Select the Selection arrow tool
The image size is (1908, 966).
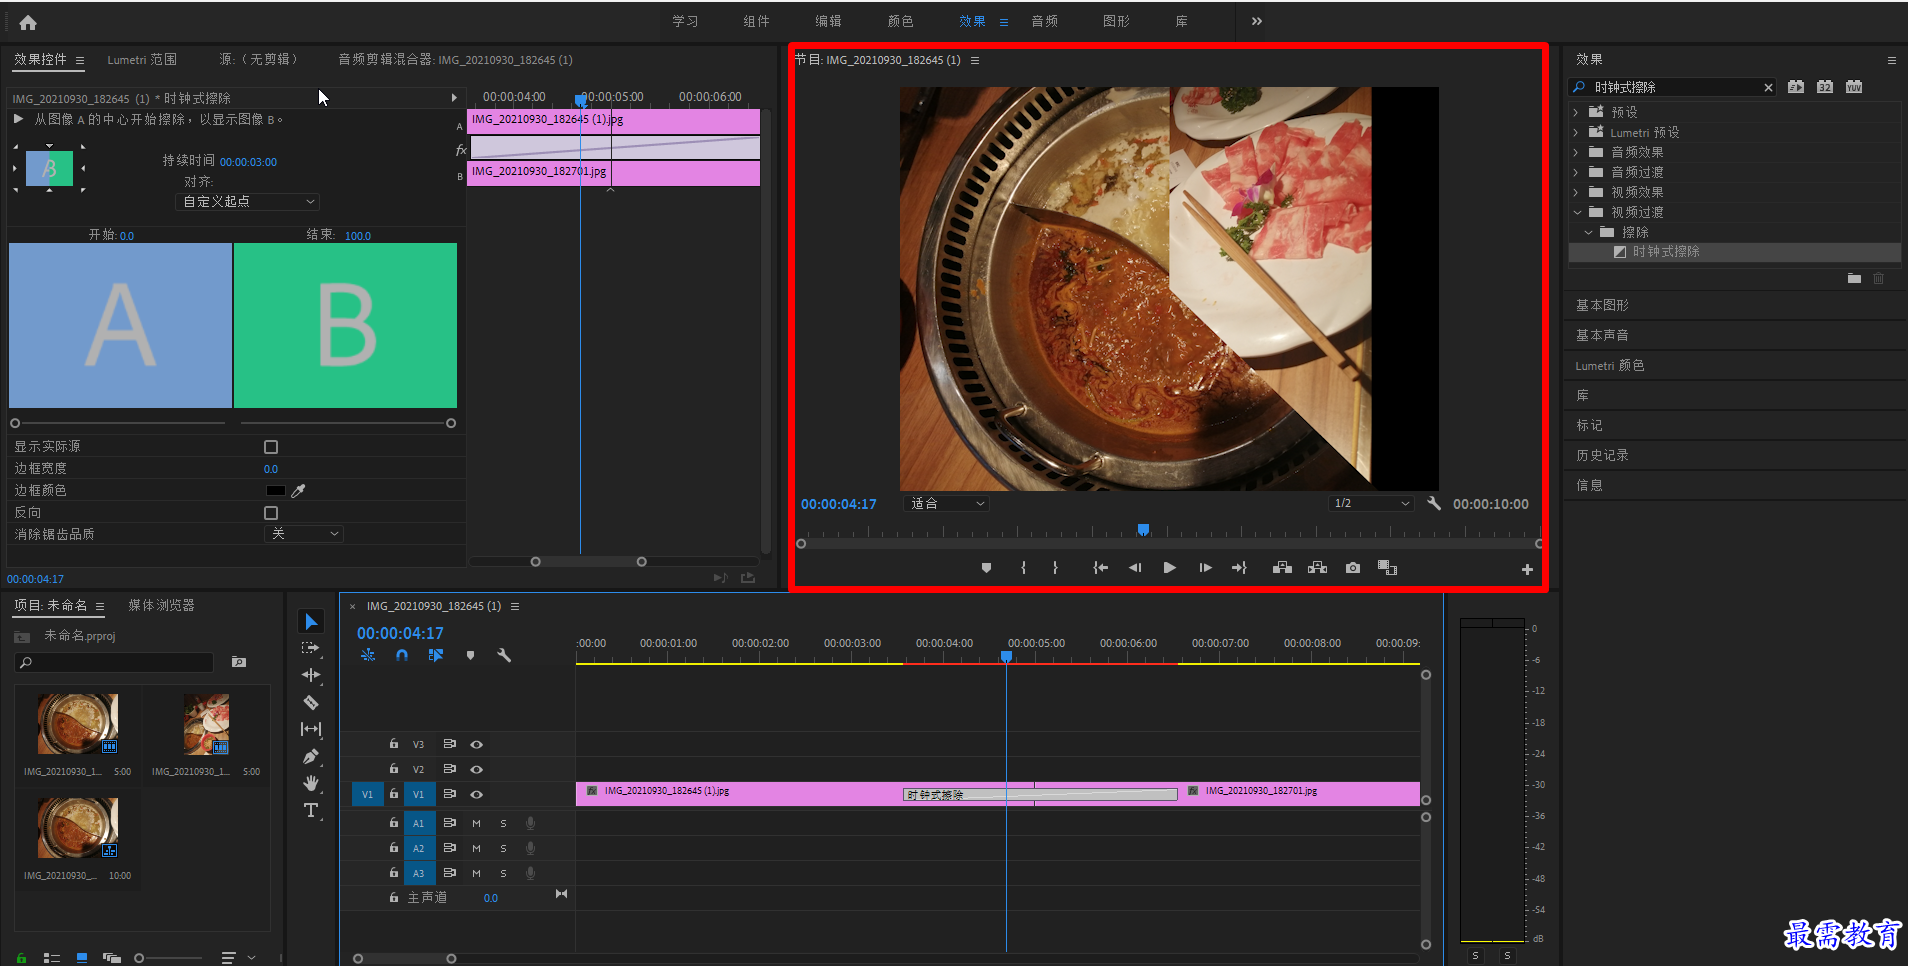click(311, 622)
